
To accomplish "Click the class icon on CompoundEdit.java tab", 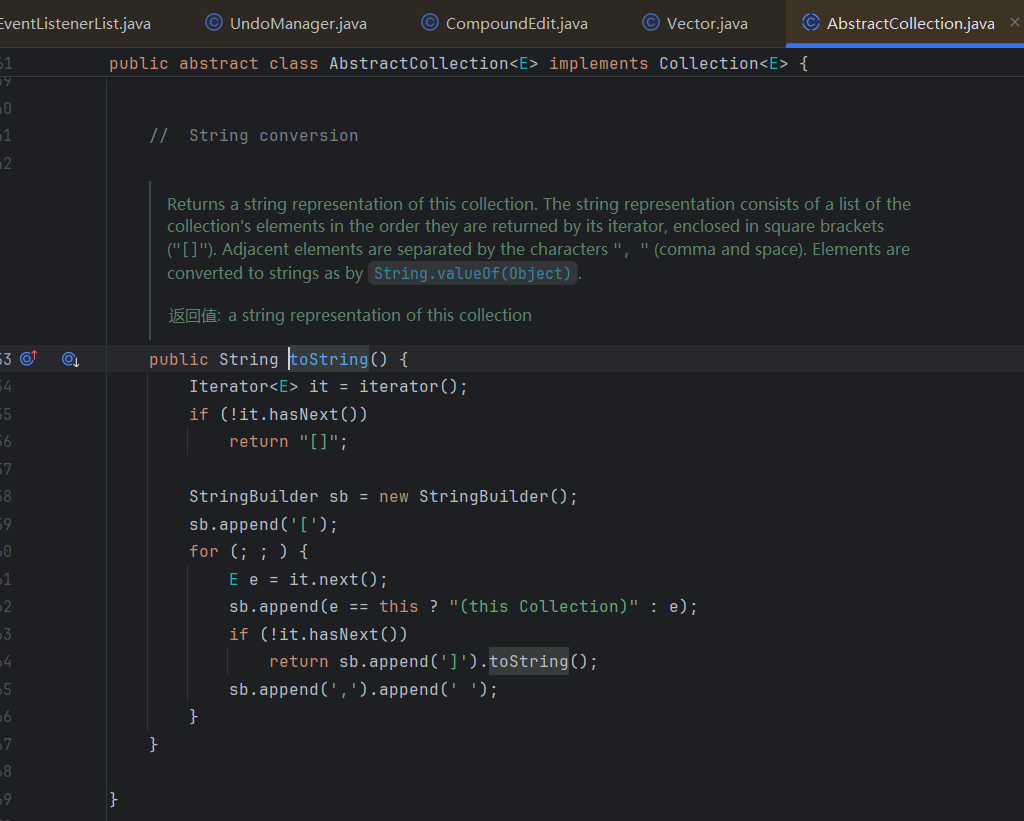I will (x=430, y=23).
